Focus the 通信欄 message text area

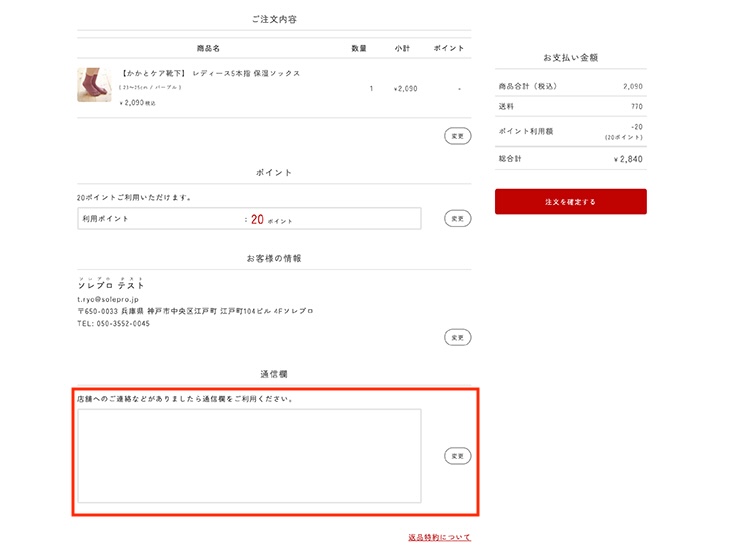coord(249,455)
